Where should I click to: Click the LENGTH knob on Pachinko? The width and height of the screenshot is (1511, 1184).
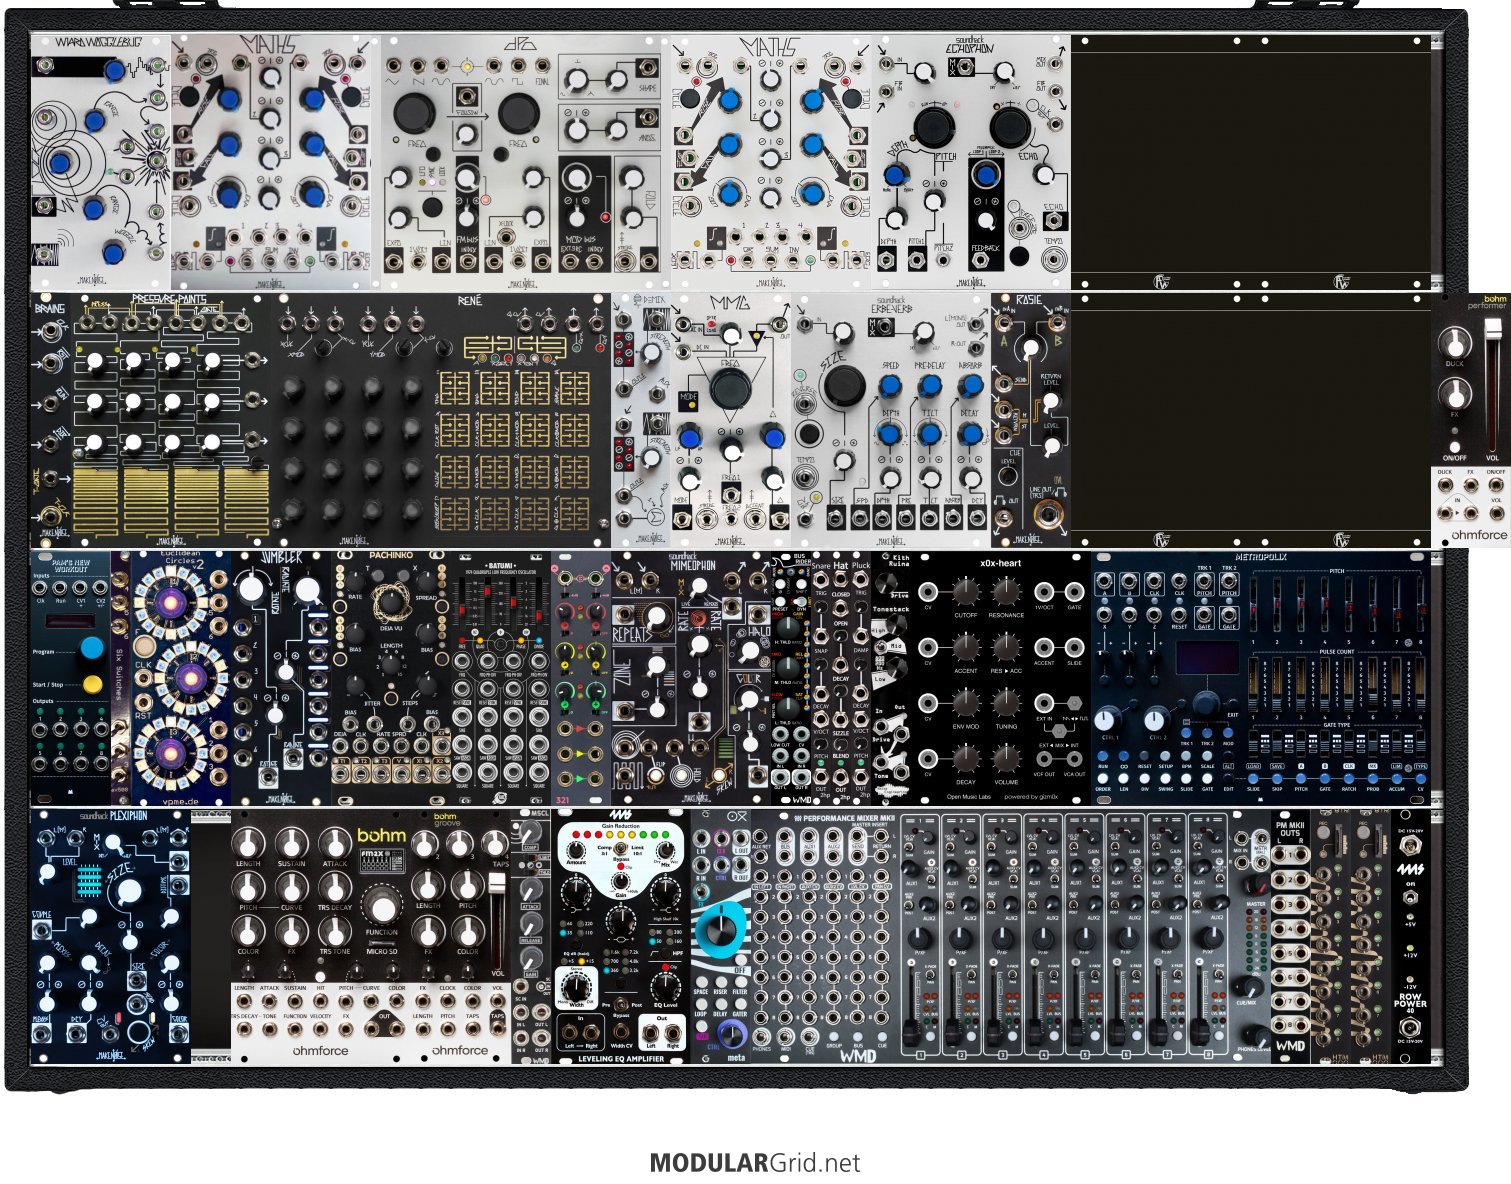[391, 666]
